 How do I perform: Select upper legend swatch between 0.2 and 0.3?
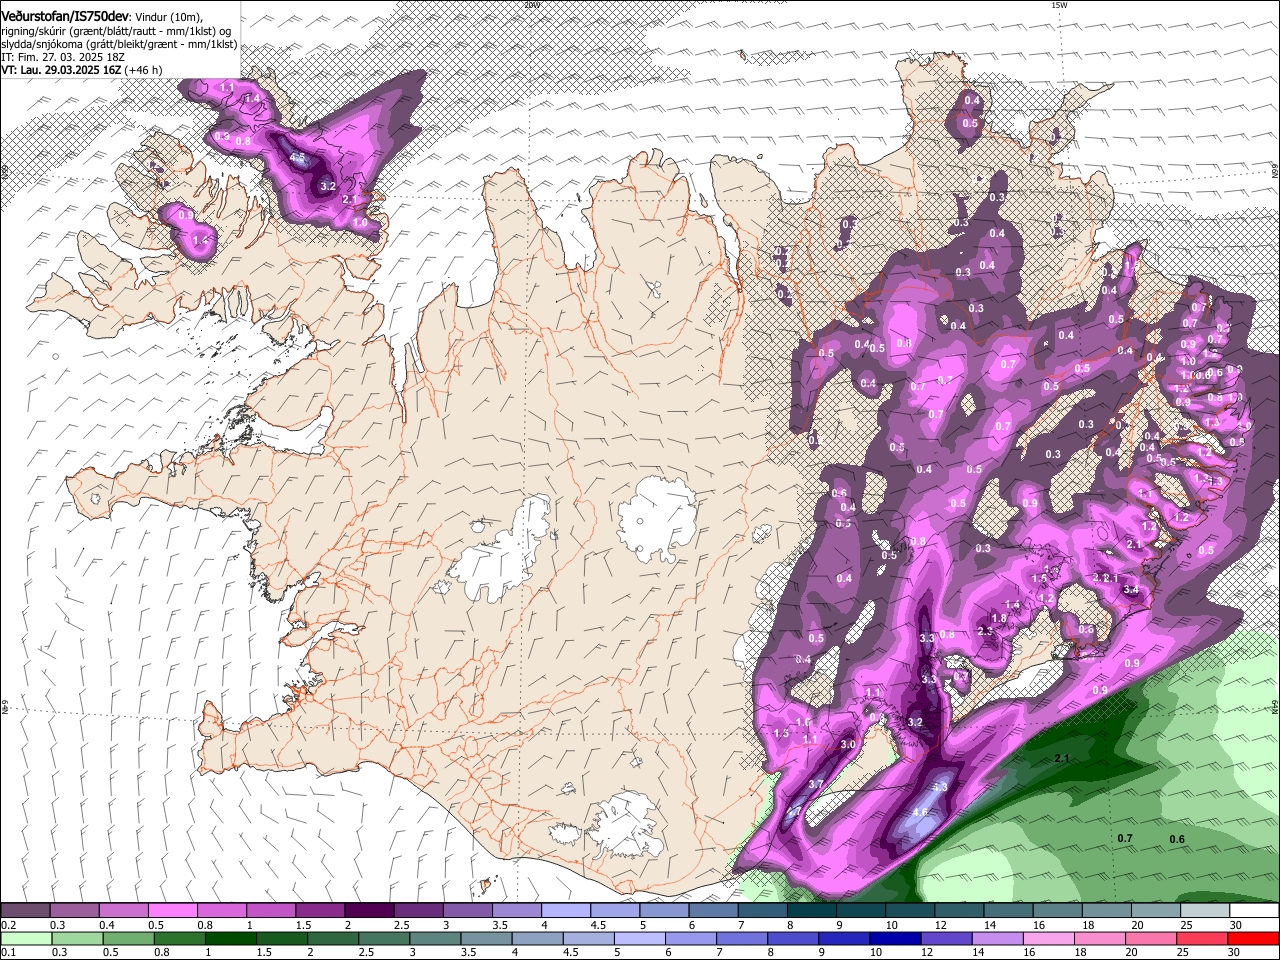point(25,911)
